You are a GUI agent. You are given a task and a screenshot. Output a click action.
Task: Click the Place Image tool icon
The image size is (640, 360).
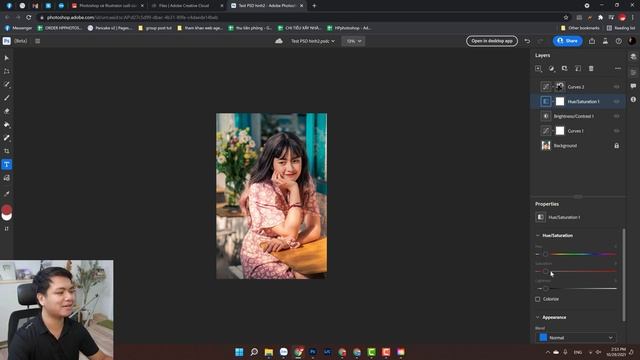click(7, 178)
